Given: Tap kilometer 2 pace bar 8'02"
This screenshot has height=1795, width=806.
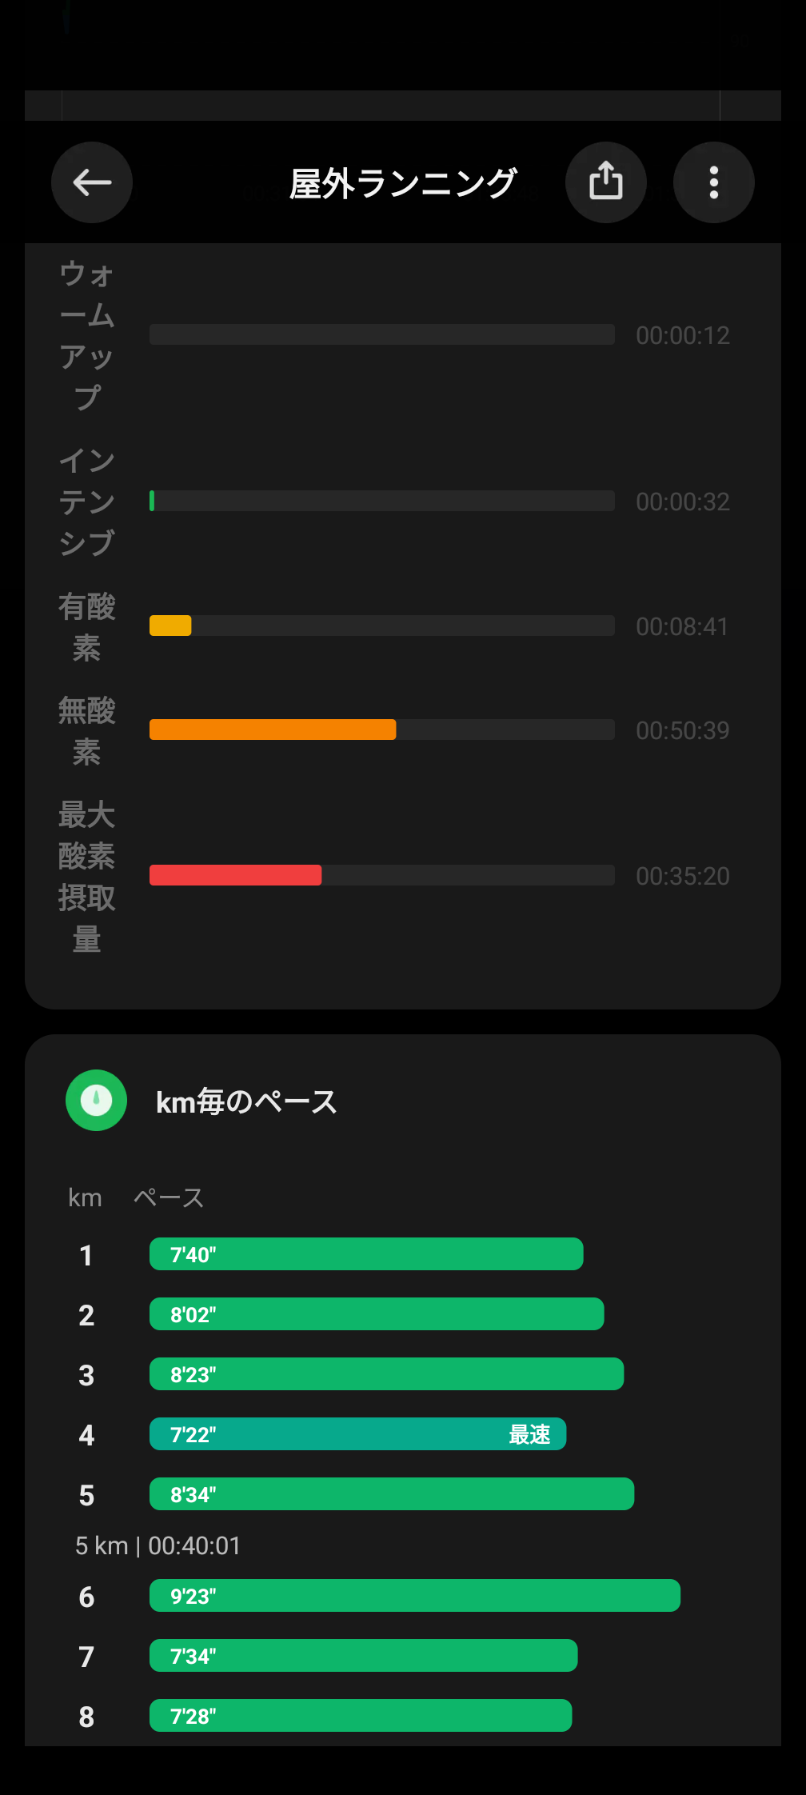Looking at the screenshot, I should 376,1314.
